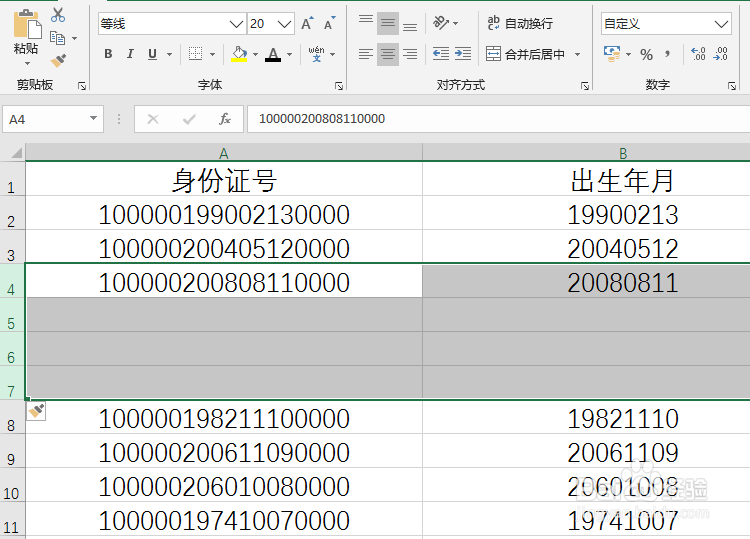
Task: Click confirm checkmark in formula bar
Action: tap(189, 119)
